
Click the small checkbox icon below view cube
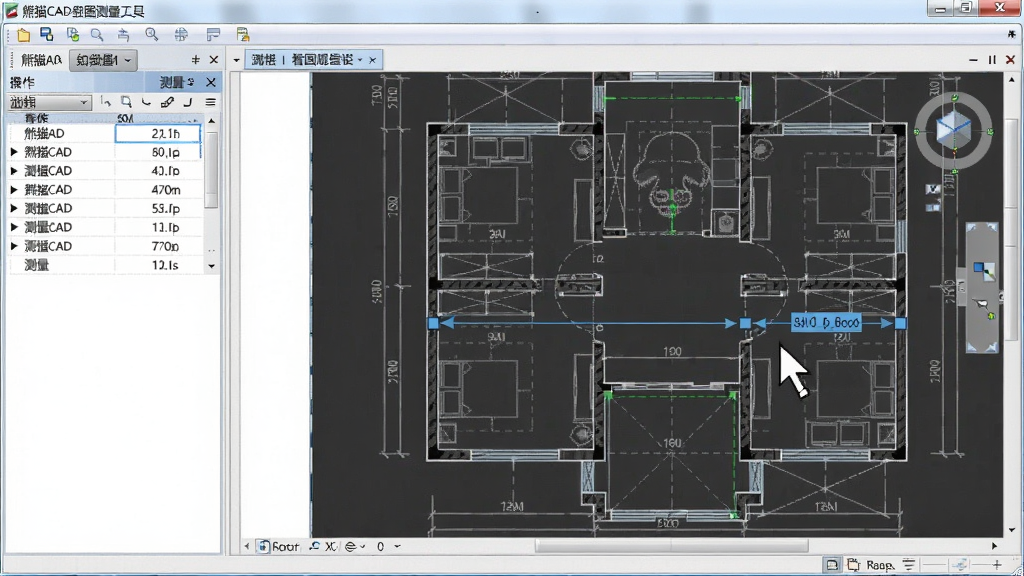[x=933, y=189]
